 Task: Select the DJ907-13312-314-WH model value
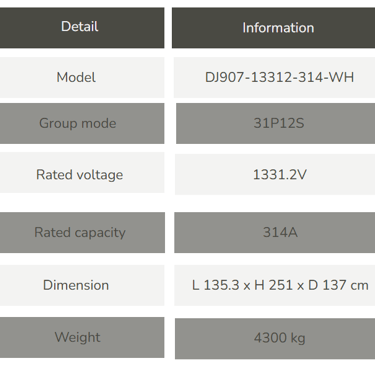coord(274,78)
